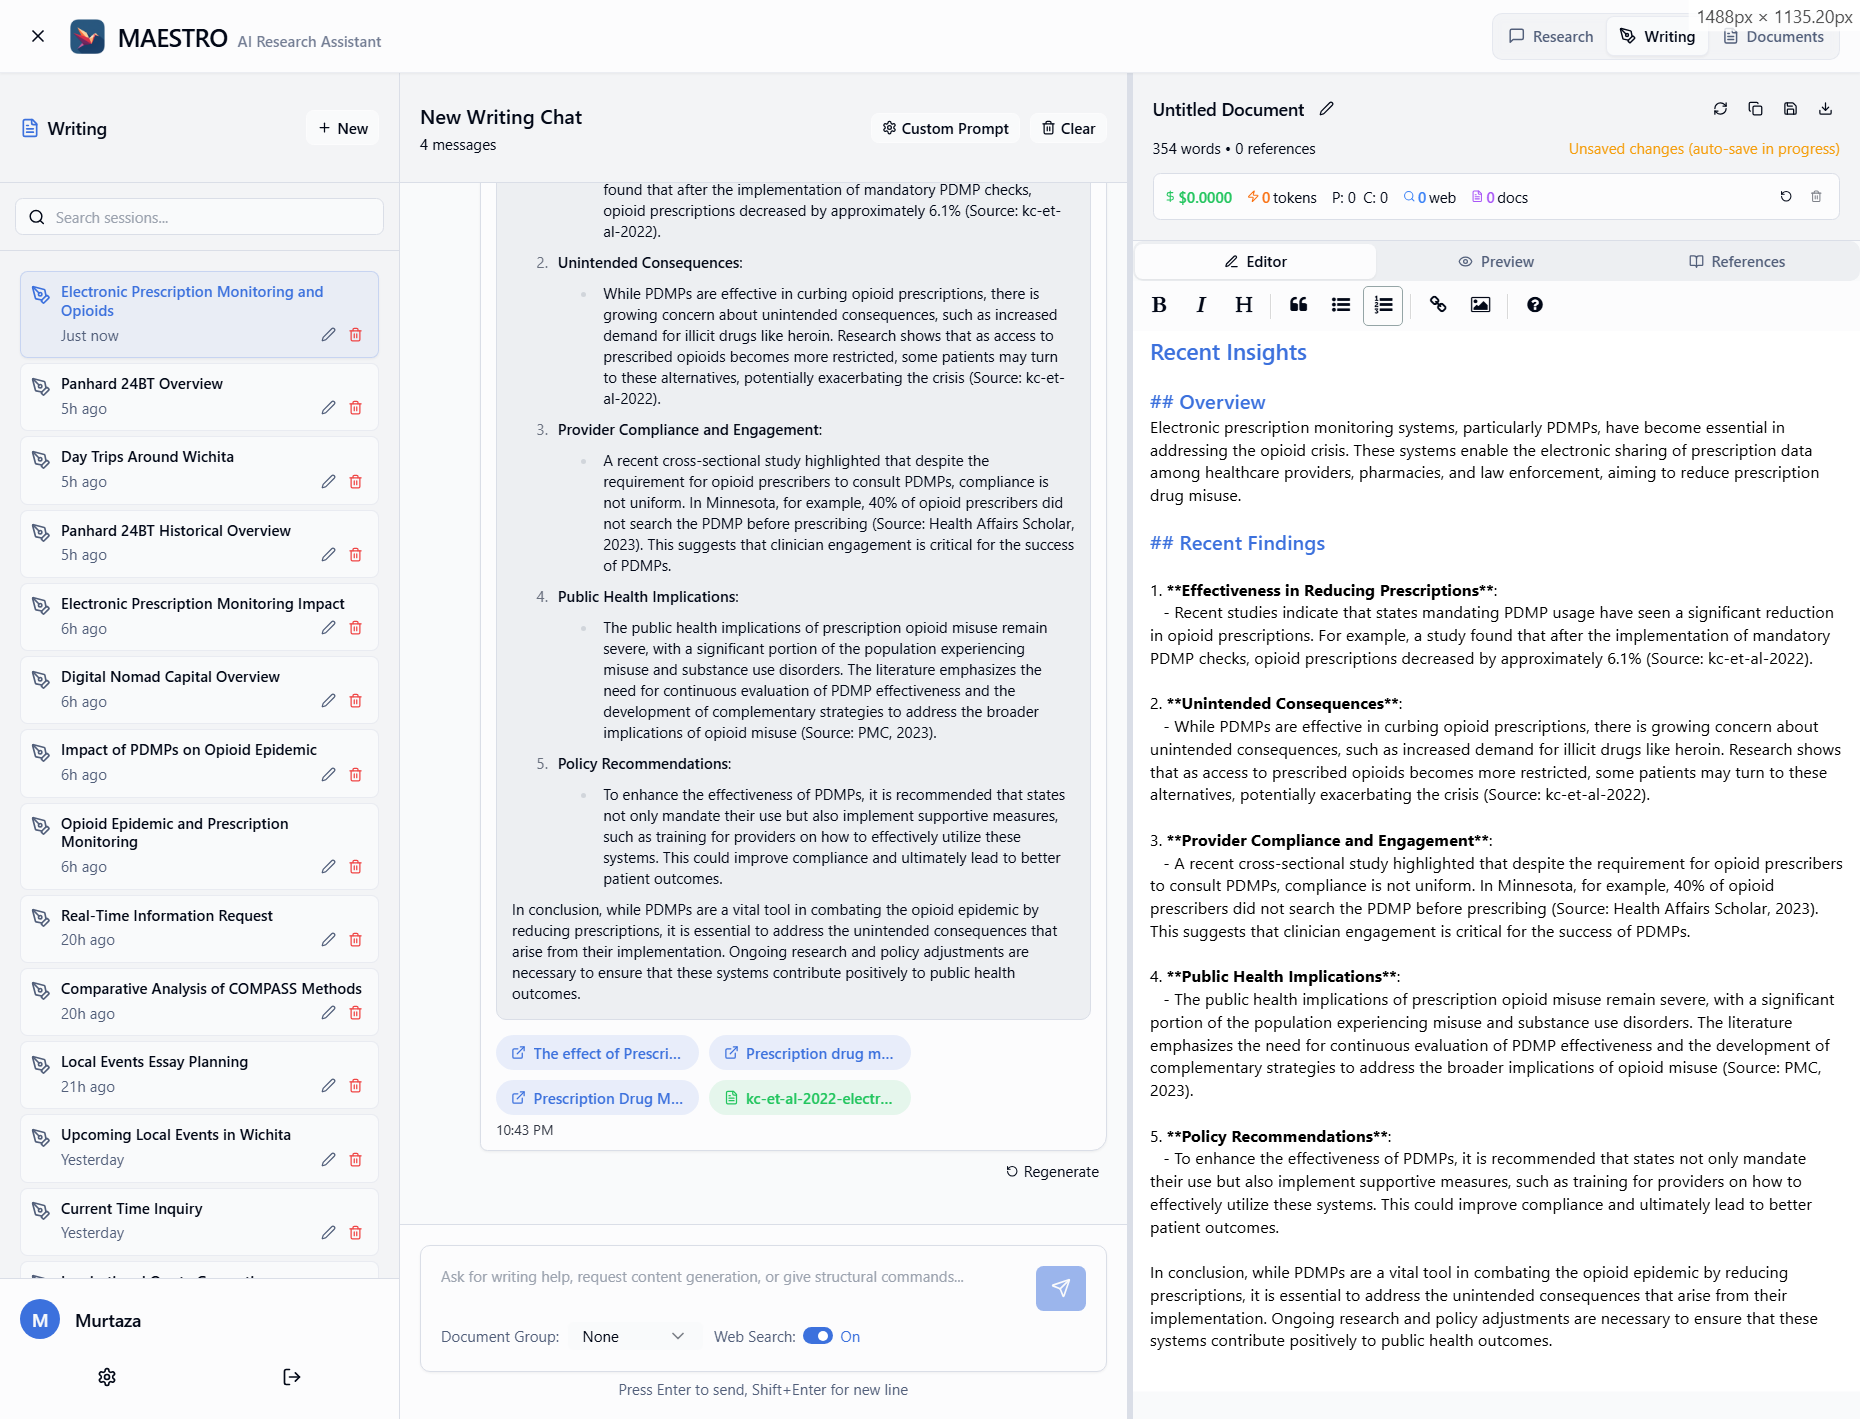Insert an image from editor toolbar

[x=1480, y=305]
